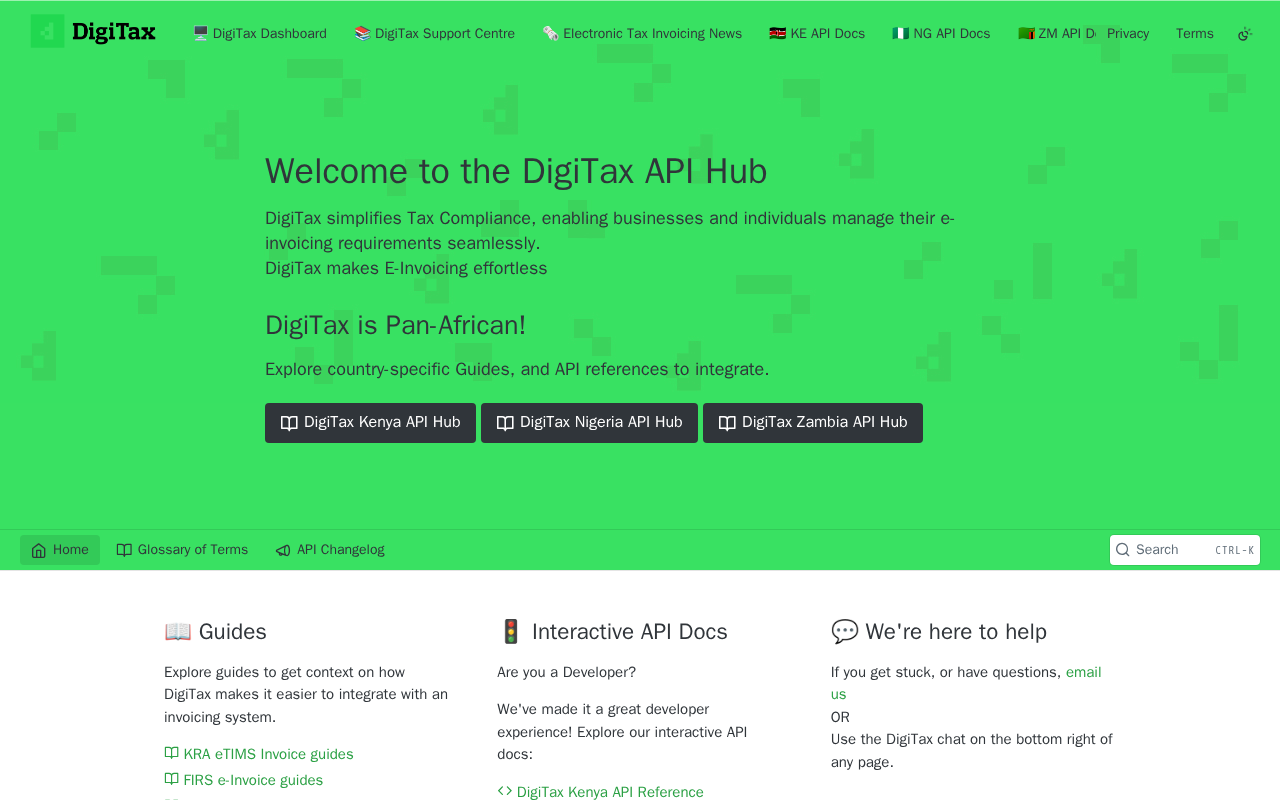Open DigiTax Kenya API Hub button

click(x=370, y=423)
